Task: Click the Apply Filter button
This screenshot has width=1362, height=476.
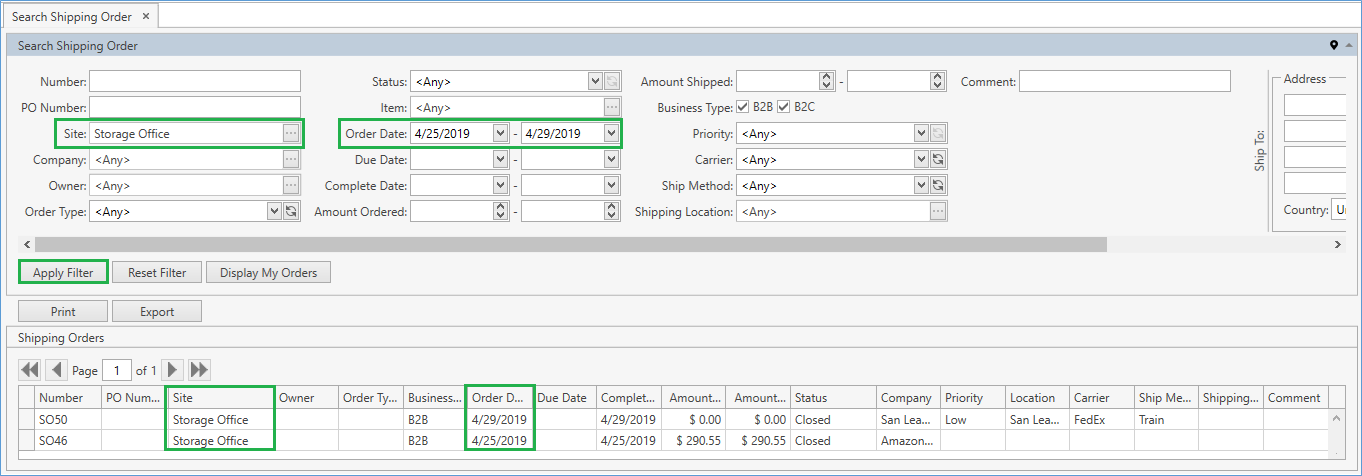Action: pos(63,273)
